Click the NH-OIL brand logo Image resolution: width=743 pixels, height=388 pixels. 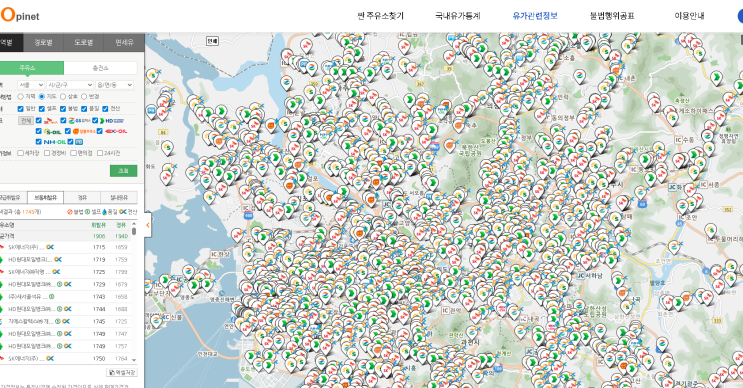(55, 142)
